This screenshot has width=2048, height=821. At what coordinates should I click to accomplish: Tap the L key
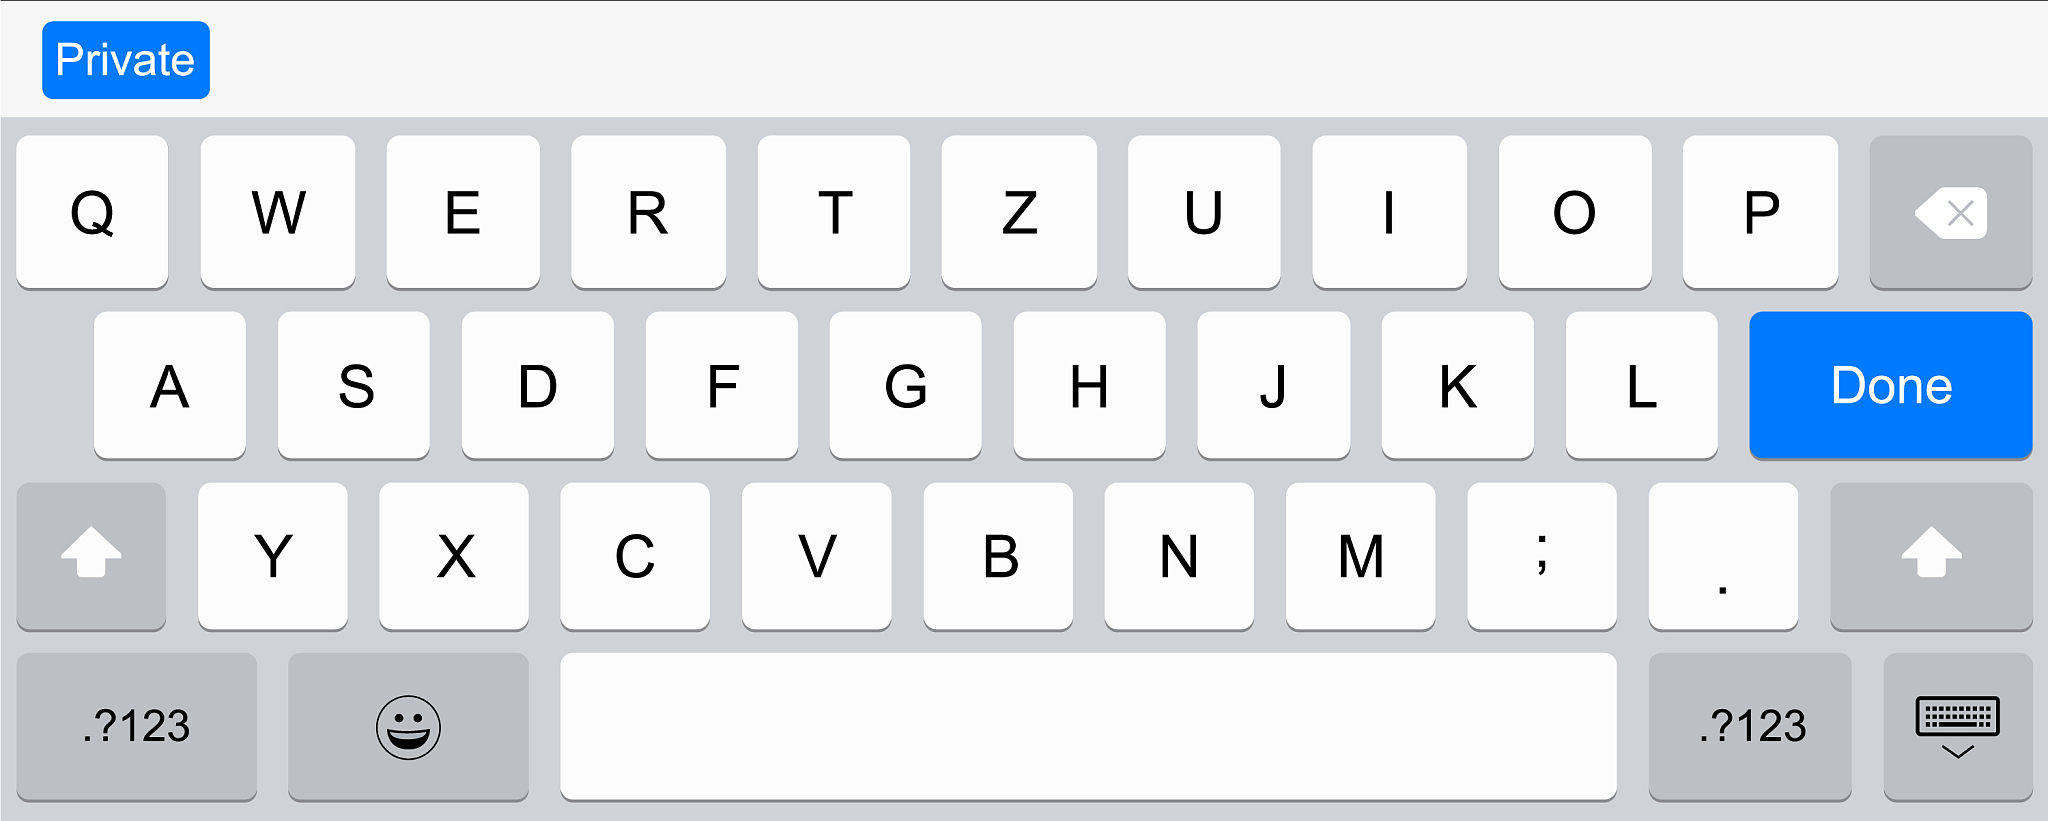pyautogui.click(x=1641, y=385)
